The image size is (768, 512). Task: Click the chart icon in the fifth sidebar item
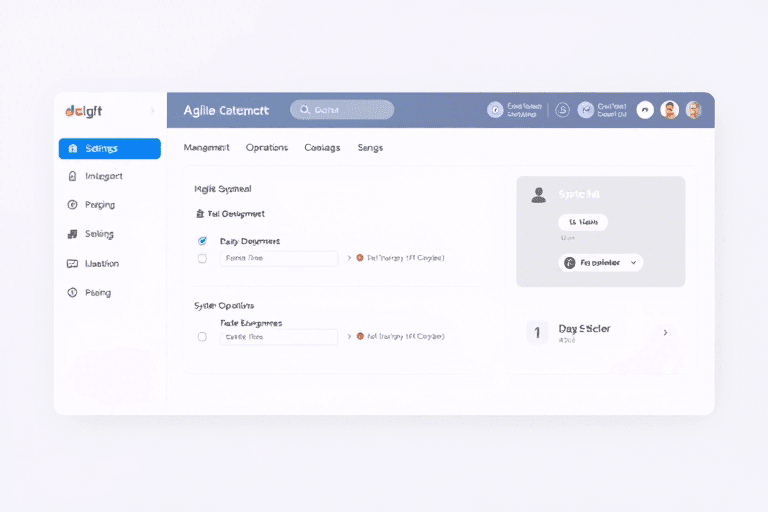point(72,264)
